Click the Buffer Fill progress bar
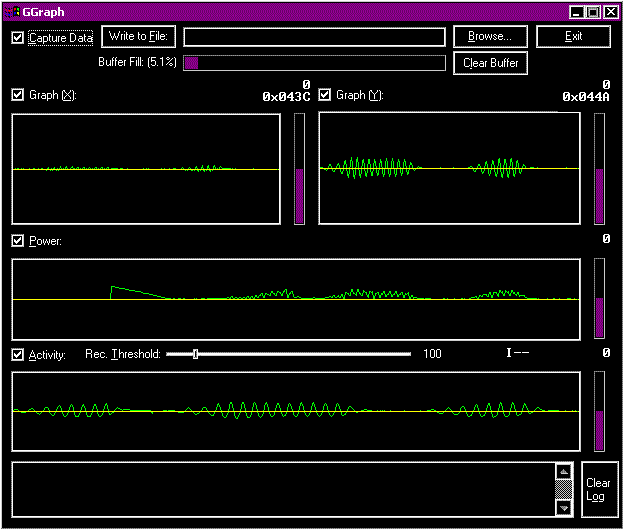The image size is (624, 530). click(x=314, y=63)
